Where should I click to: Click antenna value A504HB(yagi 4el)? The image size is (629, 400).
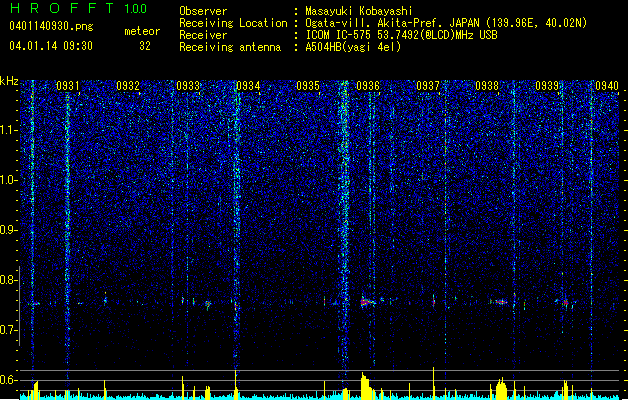(x=353, y=47)
